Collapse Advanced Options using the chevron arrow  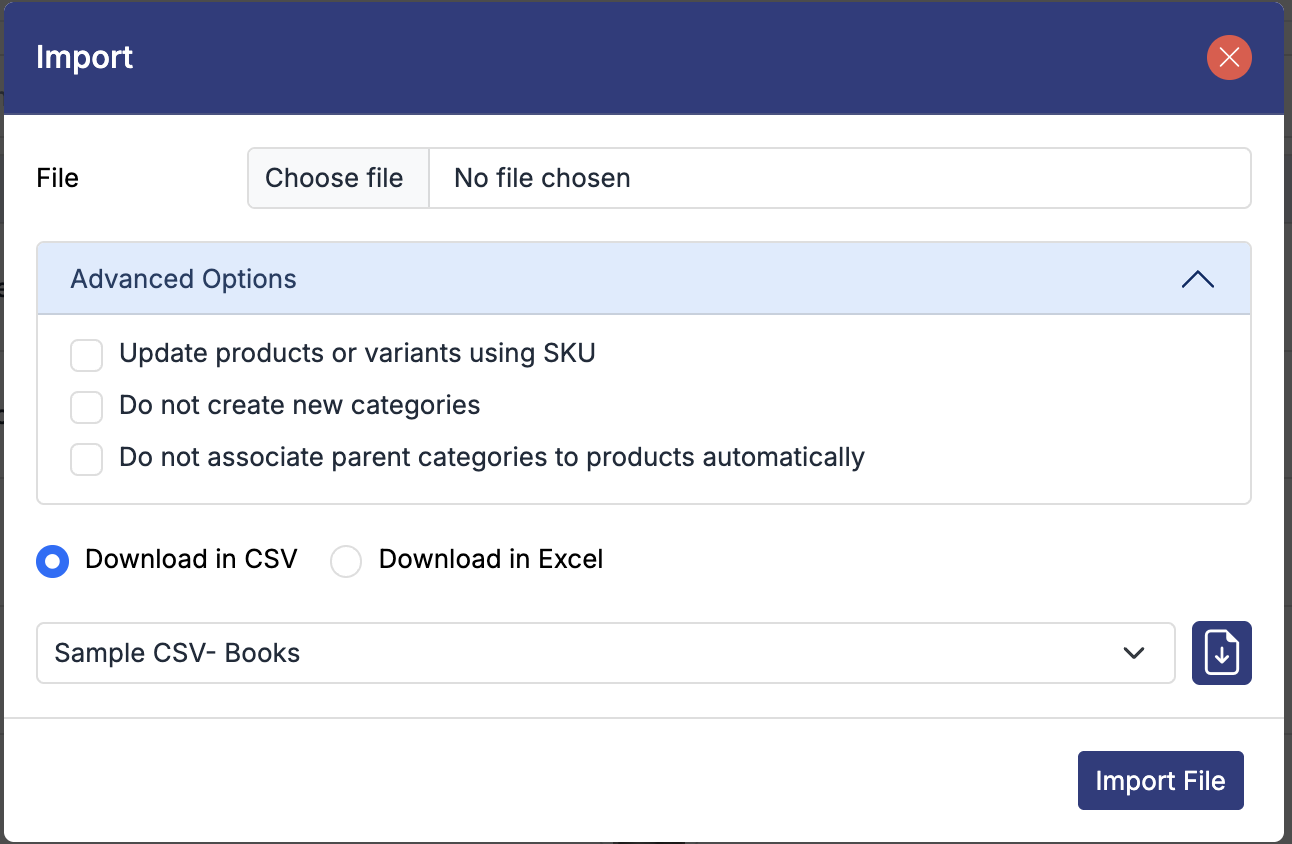1197,280
